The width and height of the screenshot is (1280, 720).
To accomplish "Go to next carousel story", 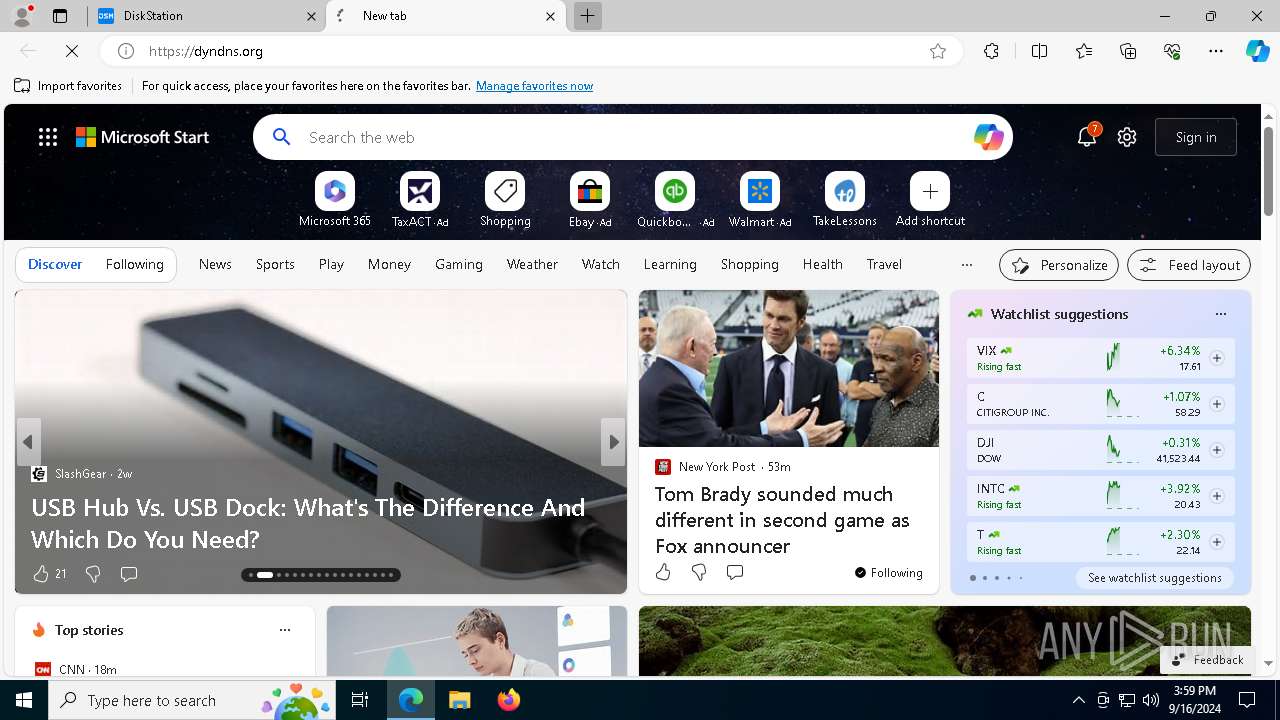I will [613, 441].
